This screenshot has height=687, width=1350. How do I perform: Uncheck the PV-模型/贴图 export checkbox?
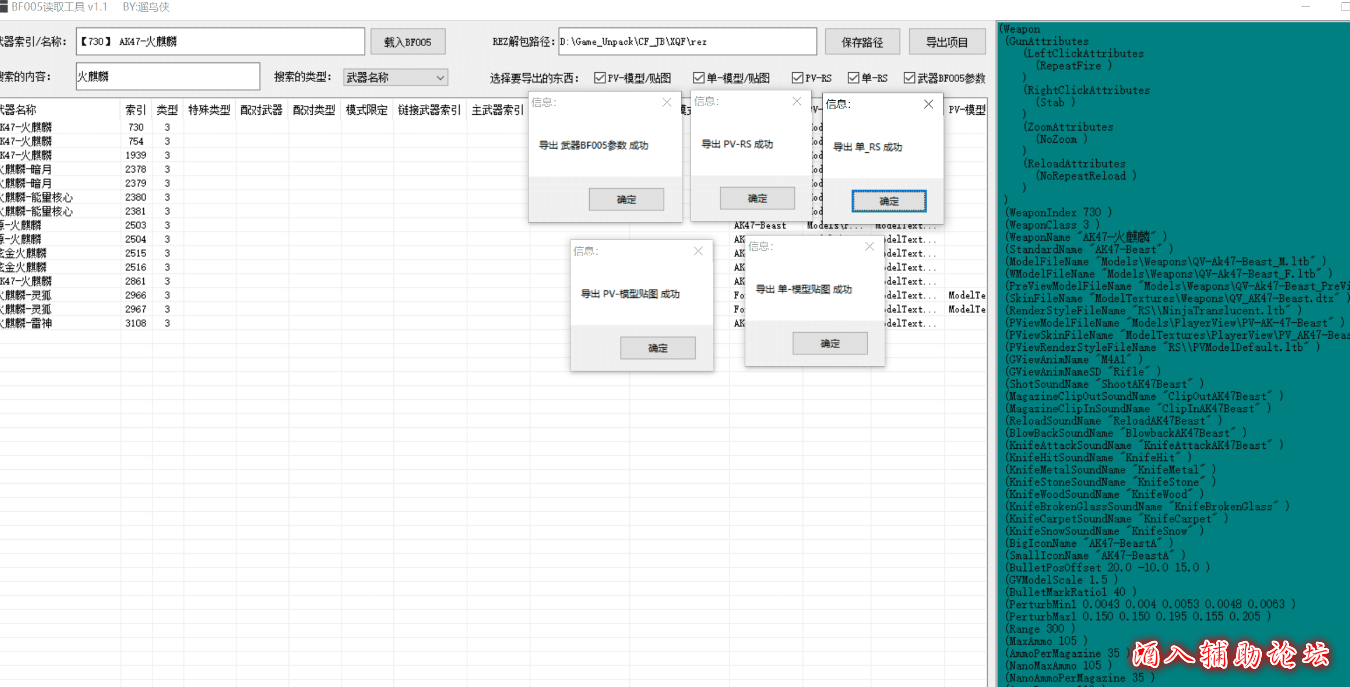point(599,78)
